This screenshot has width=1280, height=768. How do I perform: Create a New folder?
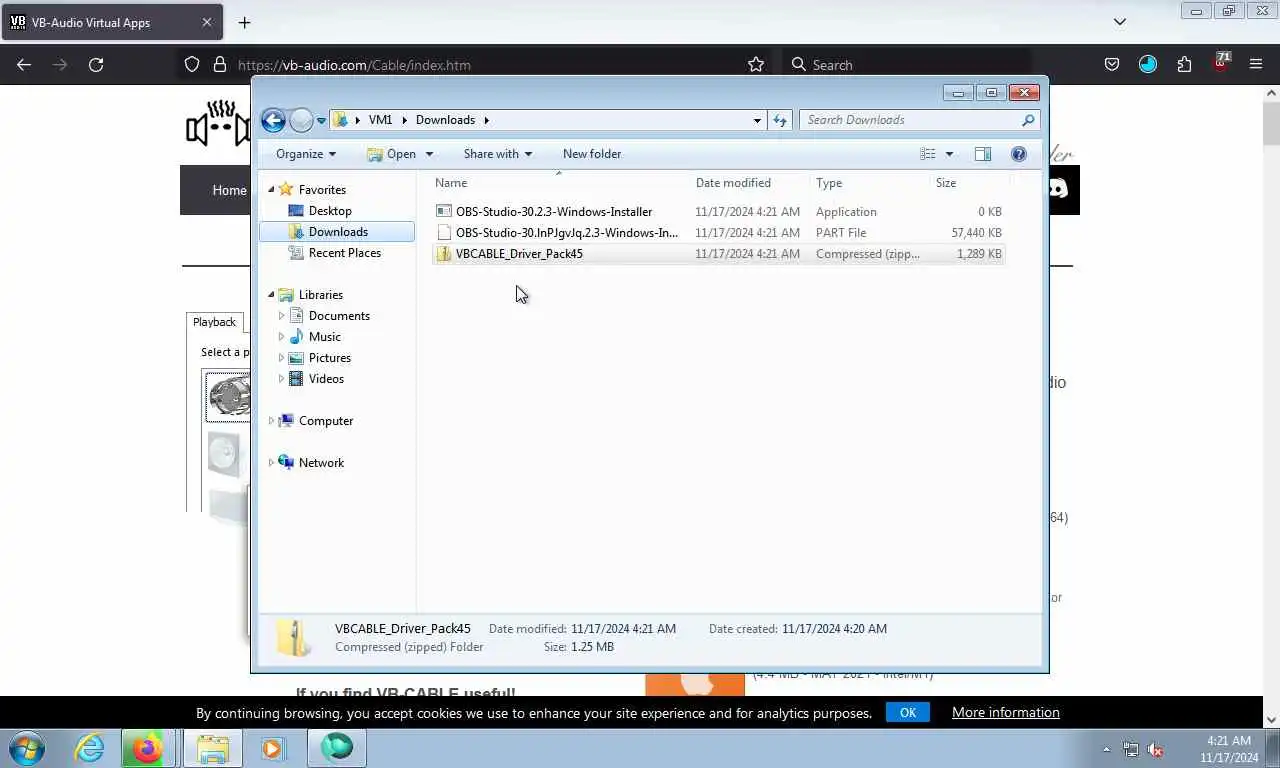pos(592,154)
